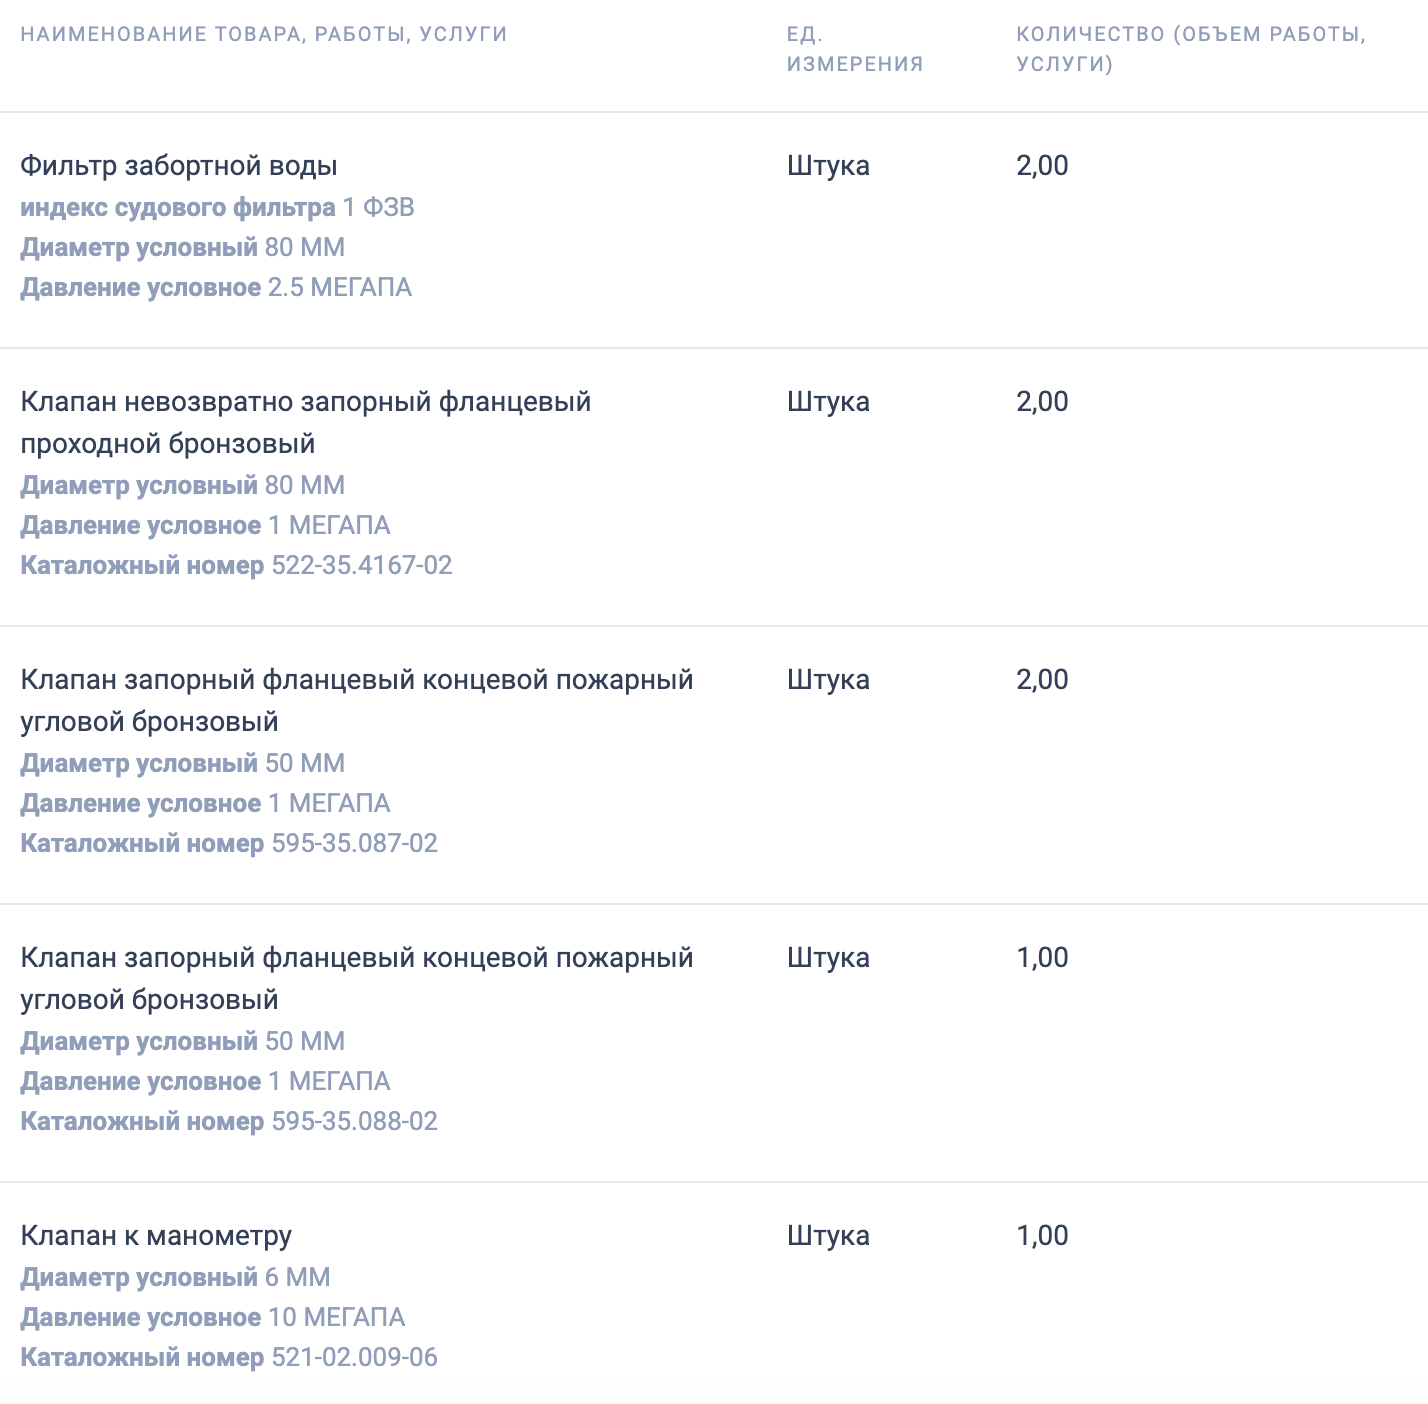Click the 'индекс судового фильтра 1 ФЗВ' attribute

(x=217, y=208)
